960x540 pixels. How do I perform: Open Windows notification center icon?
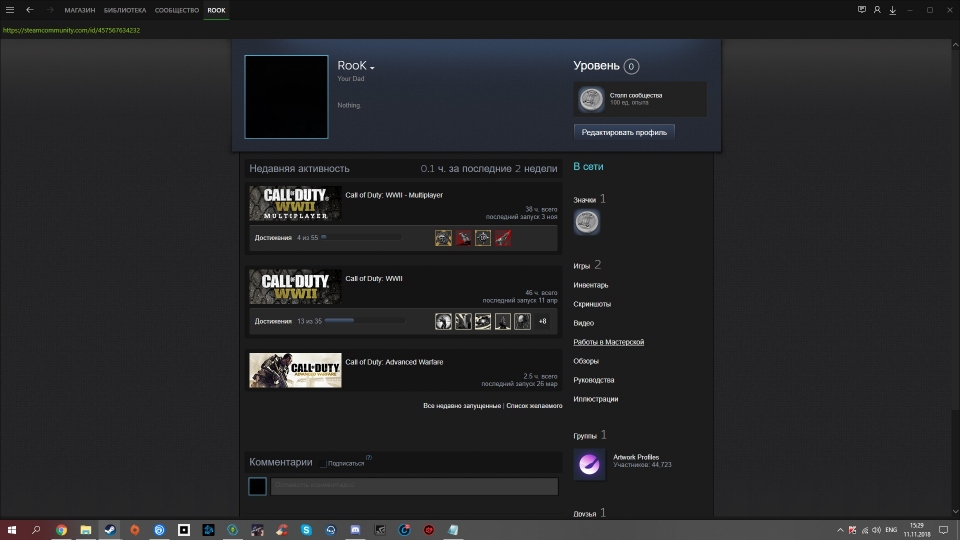pyautogui.click(x=943, y=530)
